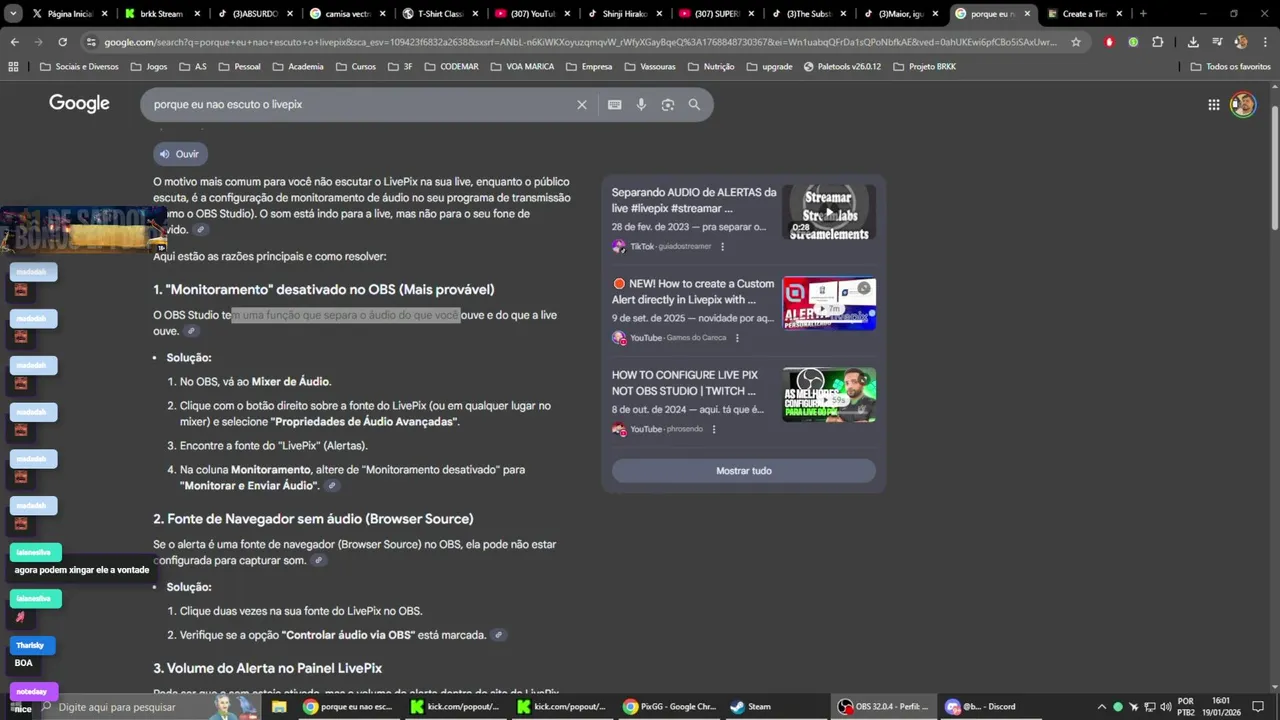Click the 59s LIVE PIX video thumbnail

click(829, 395)
